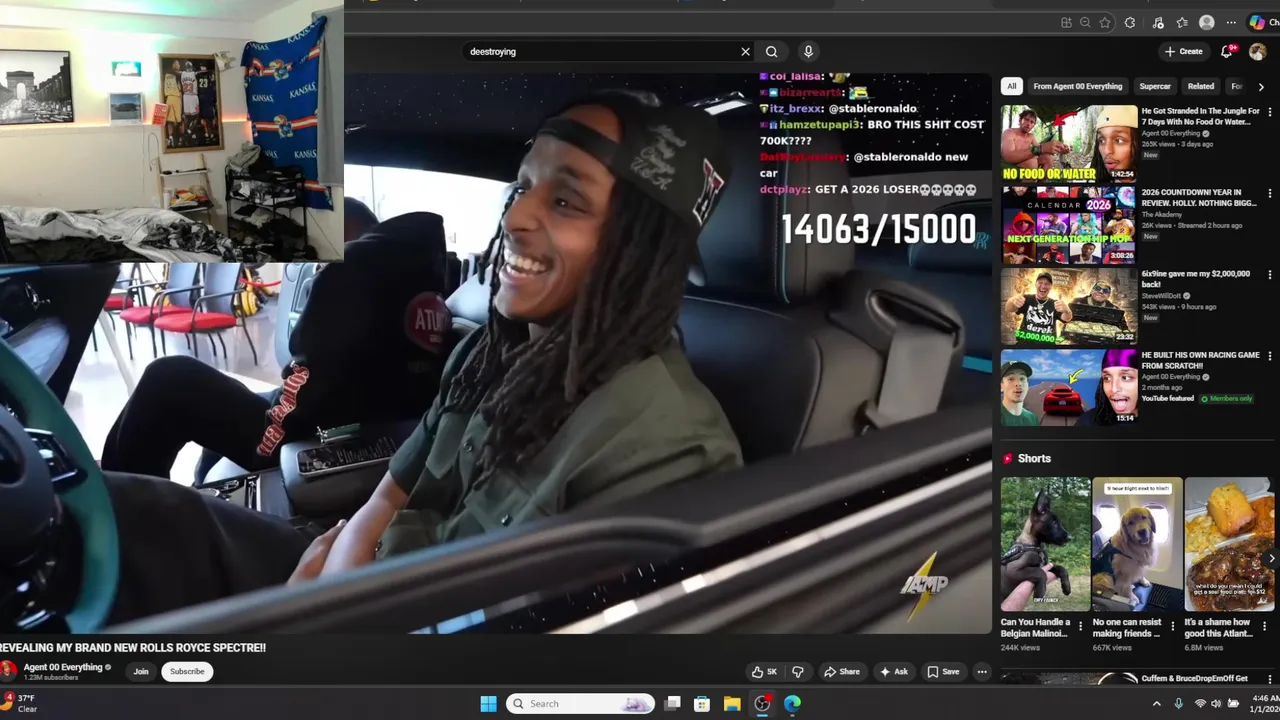
Task: Open the weather widget showing 37°F
Action: point(20,703)
